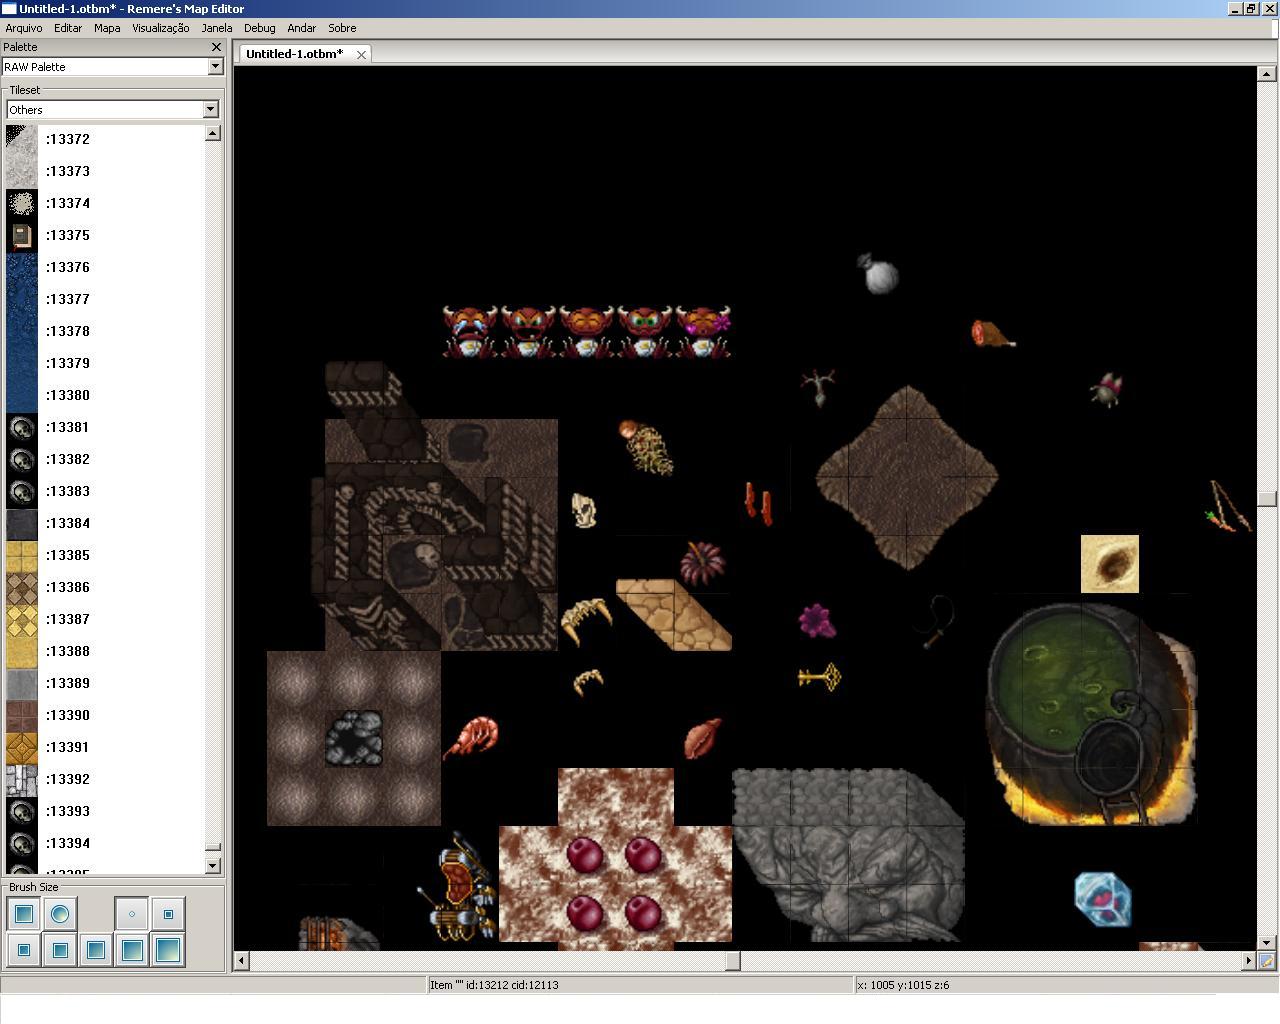Click the map view scroll-down arrow
The height and width of the screenshot is (1024, 1280).
coord(1266,943)
